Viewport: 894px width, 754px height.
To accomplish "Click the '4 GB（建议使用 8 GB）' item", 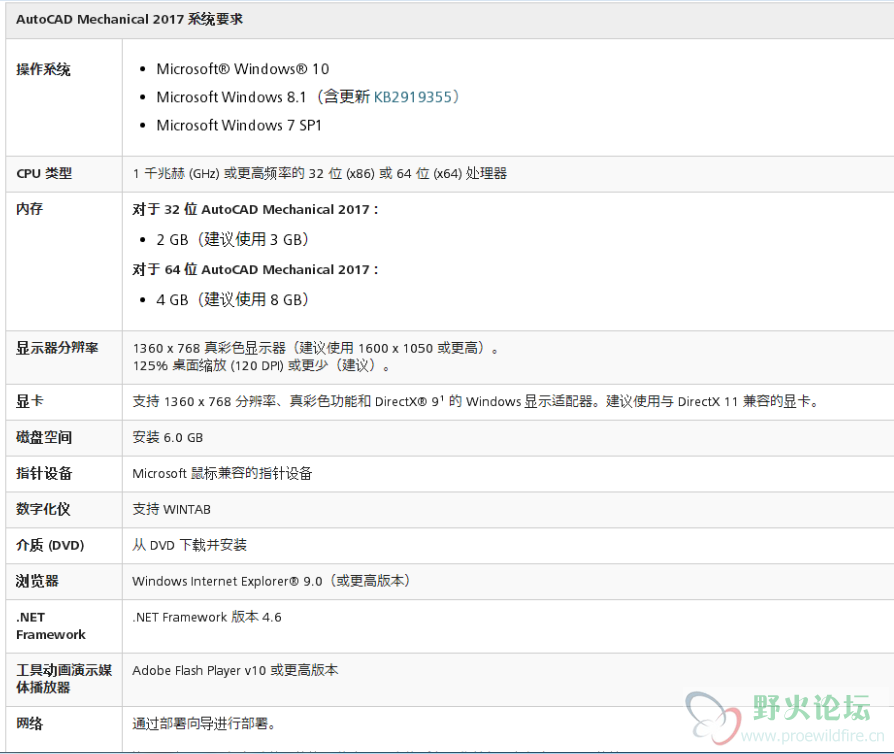I will point(233,299).
